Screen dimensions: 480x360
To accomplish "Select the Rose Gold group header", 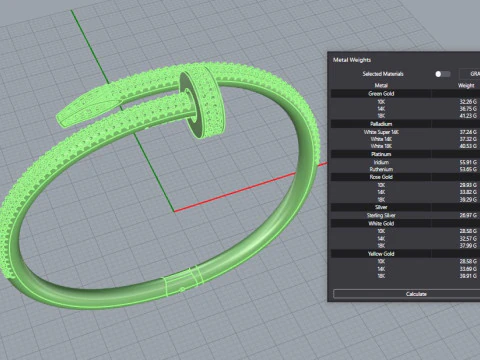I will coord(405,177).
